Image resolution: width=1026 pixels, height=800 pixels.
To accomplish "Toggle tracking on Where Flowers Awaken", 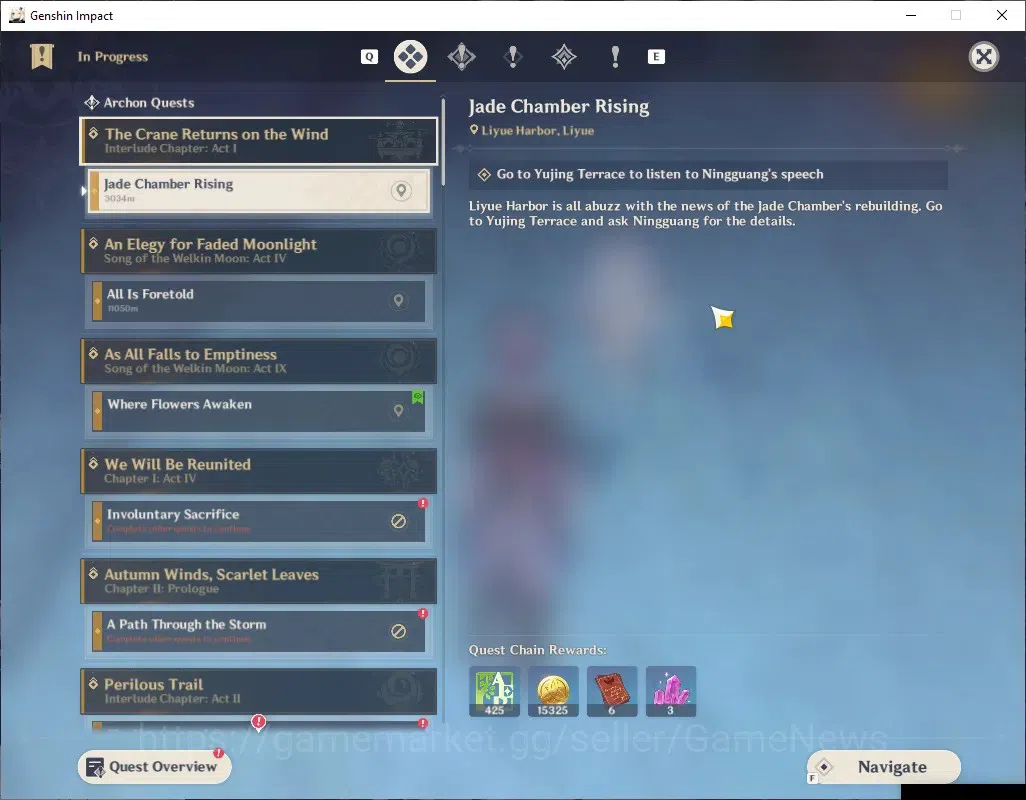I will pos(398,410).
